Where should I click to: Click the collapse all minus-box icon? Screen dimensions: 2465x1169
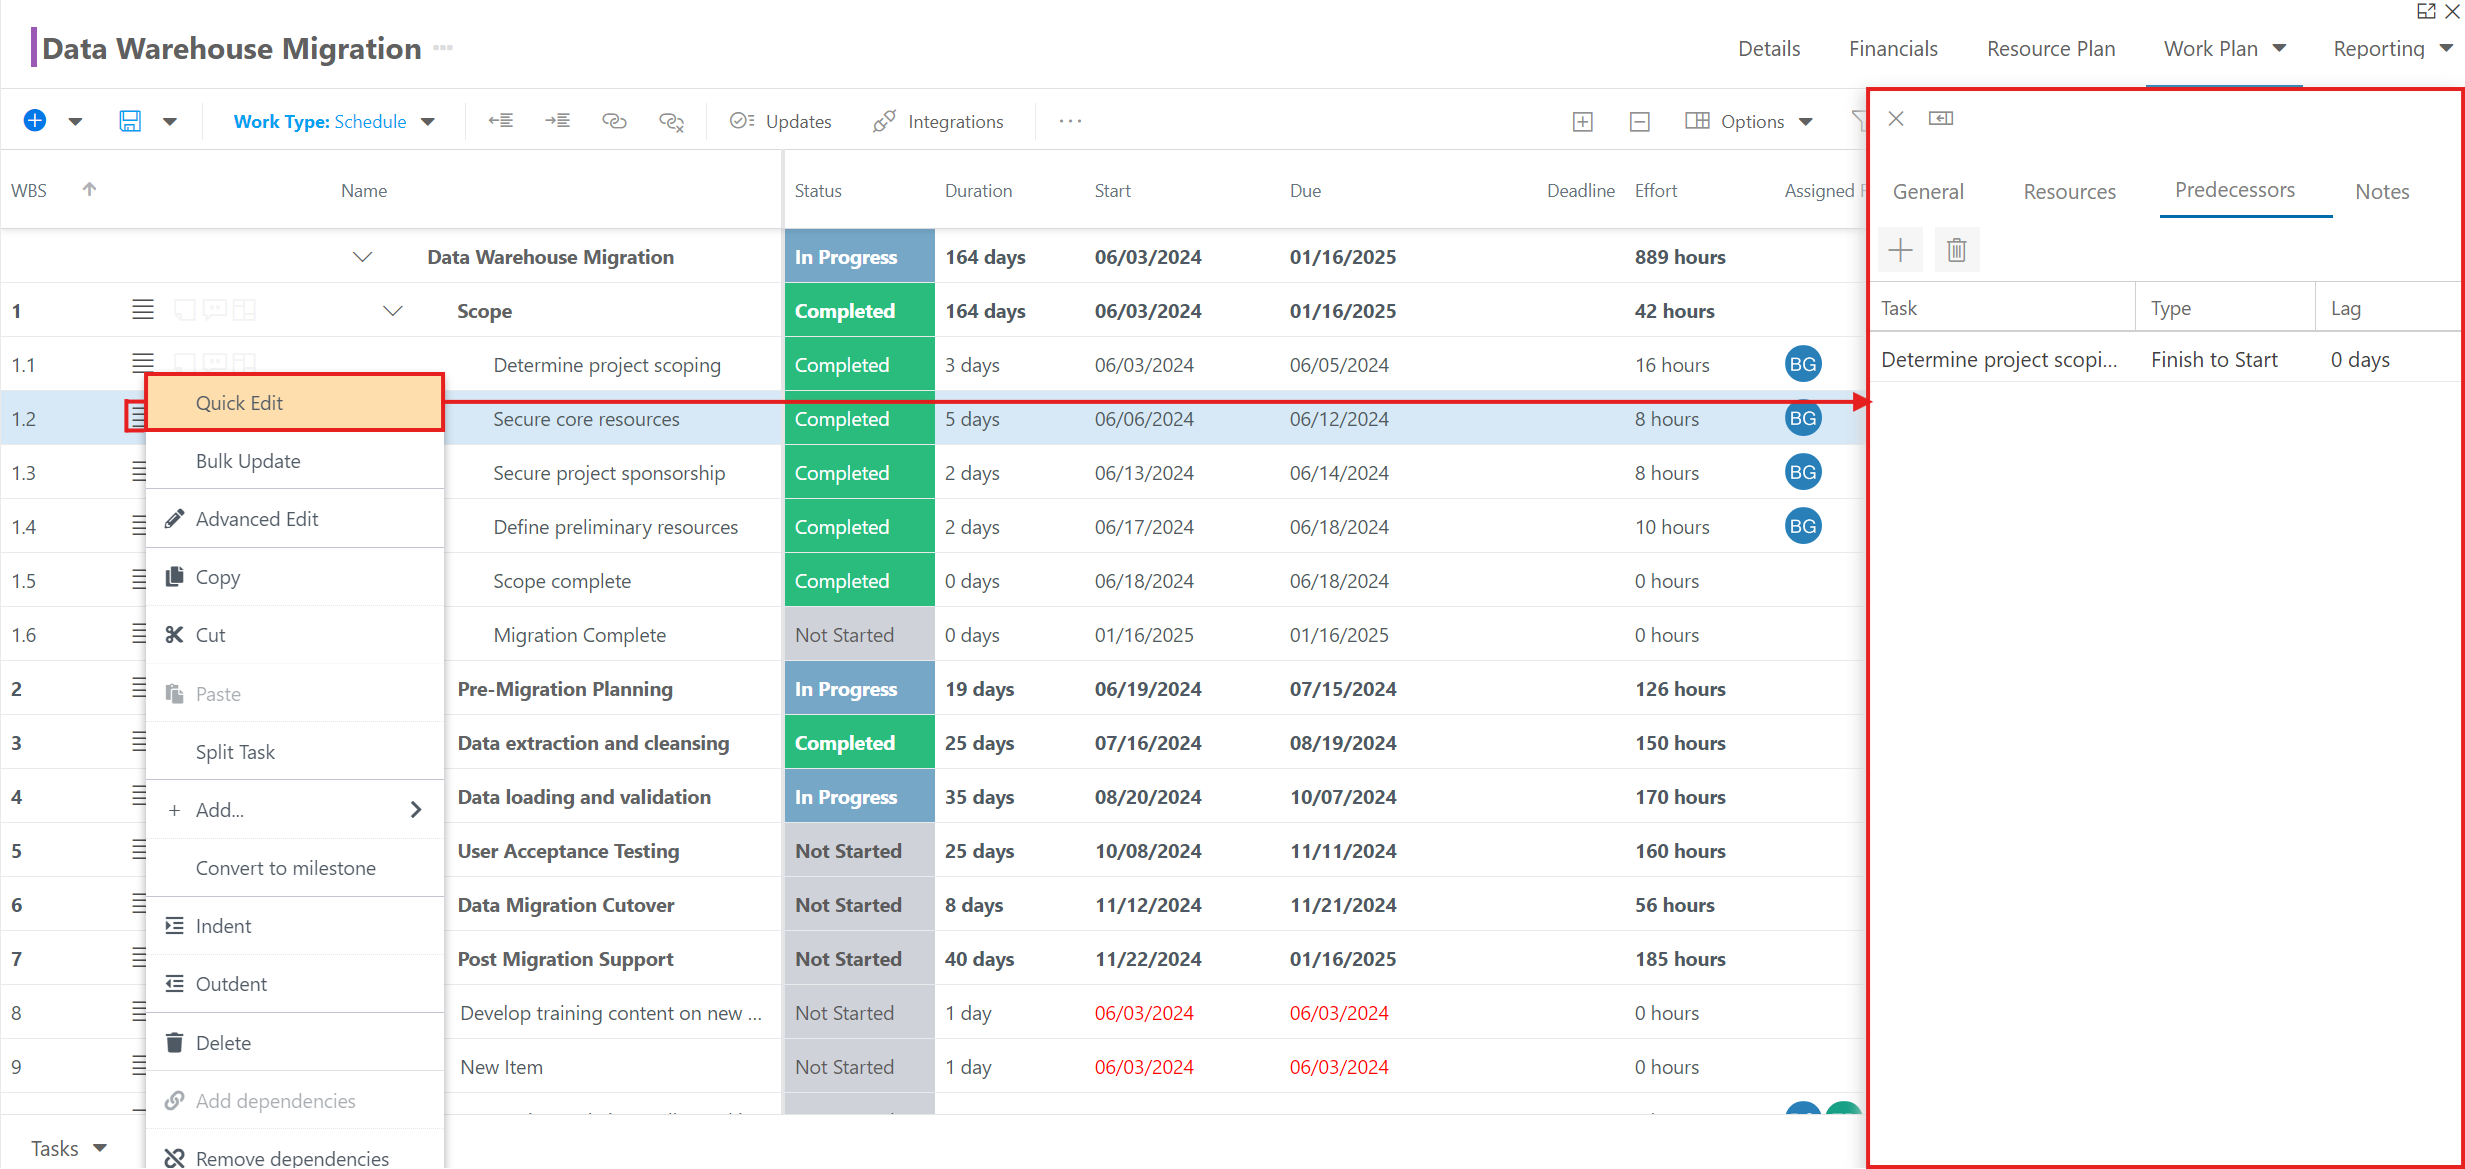[x=1639, y=122]
